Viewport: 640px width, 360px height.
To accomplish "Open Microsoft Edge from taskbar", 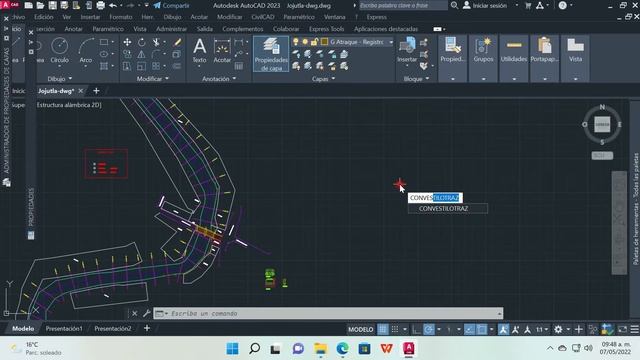I will 342,348.
